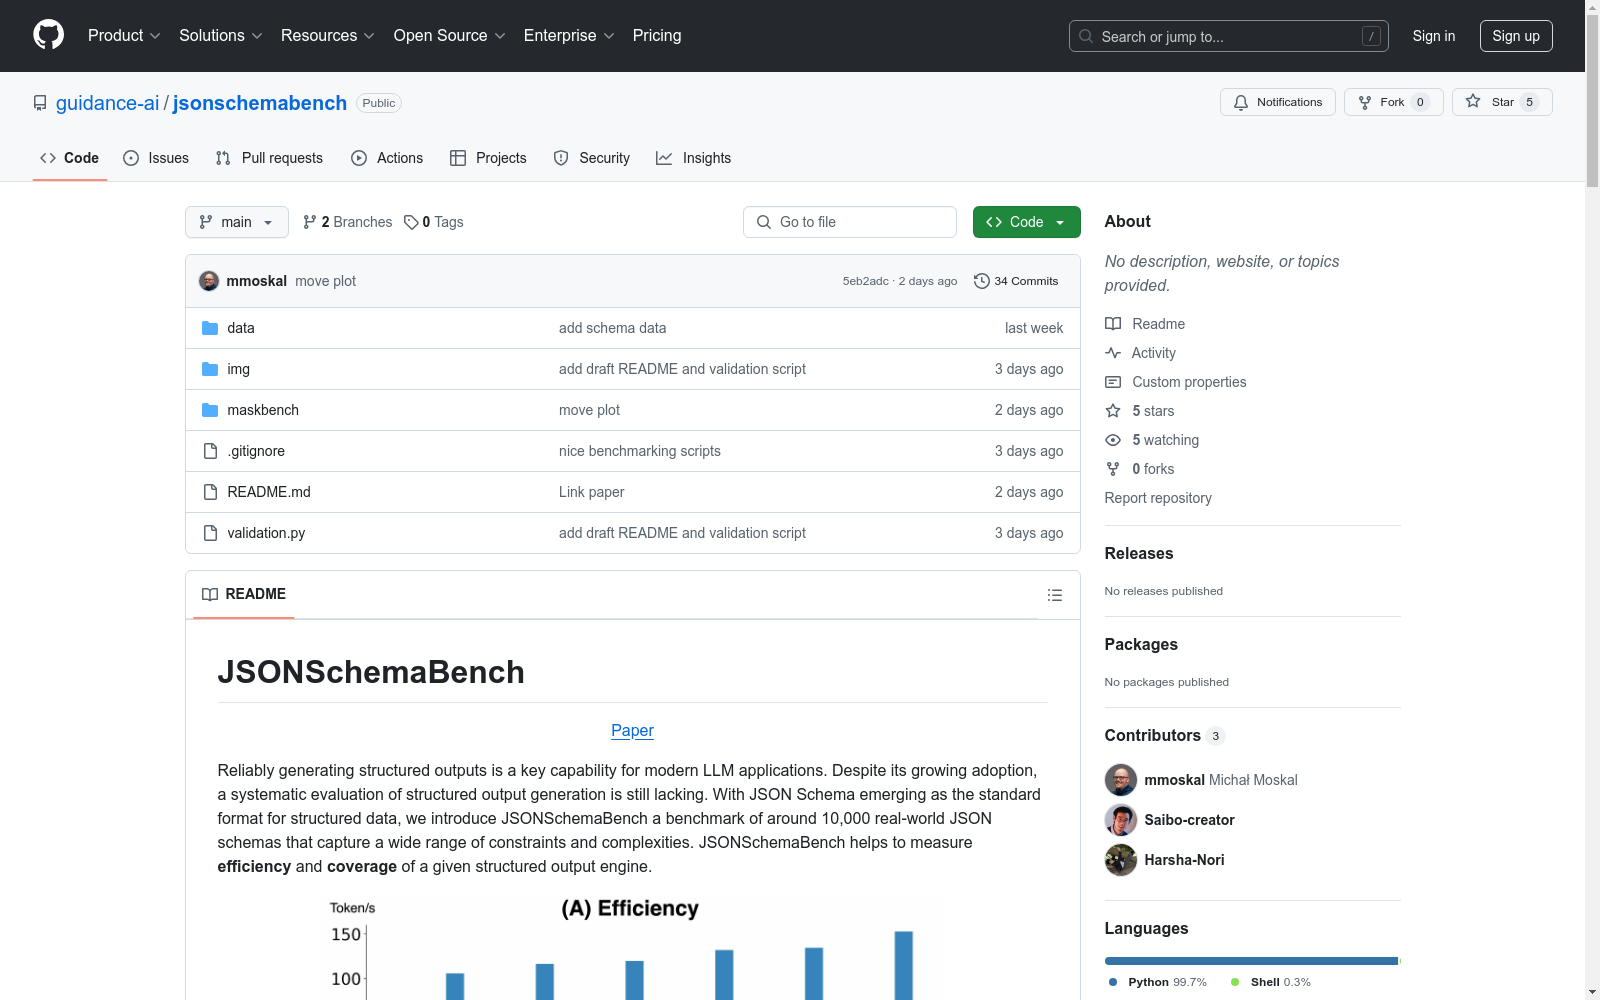Click the Sign up button

[1516, 36]
